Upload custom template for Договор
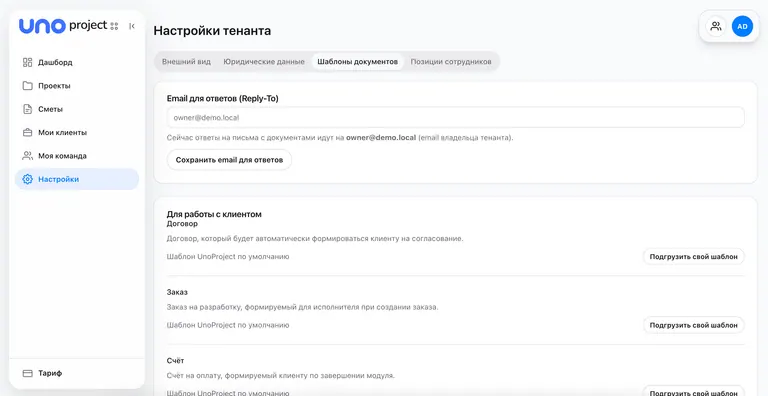This screenshot has width=768, height=396. (x=694, y=256)
